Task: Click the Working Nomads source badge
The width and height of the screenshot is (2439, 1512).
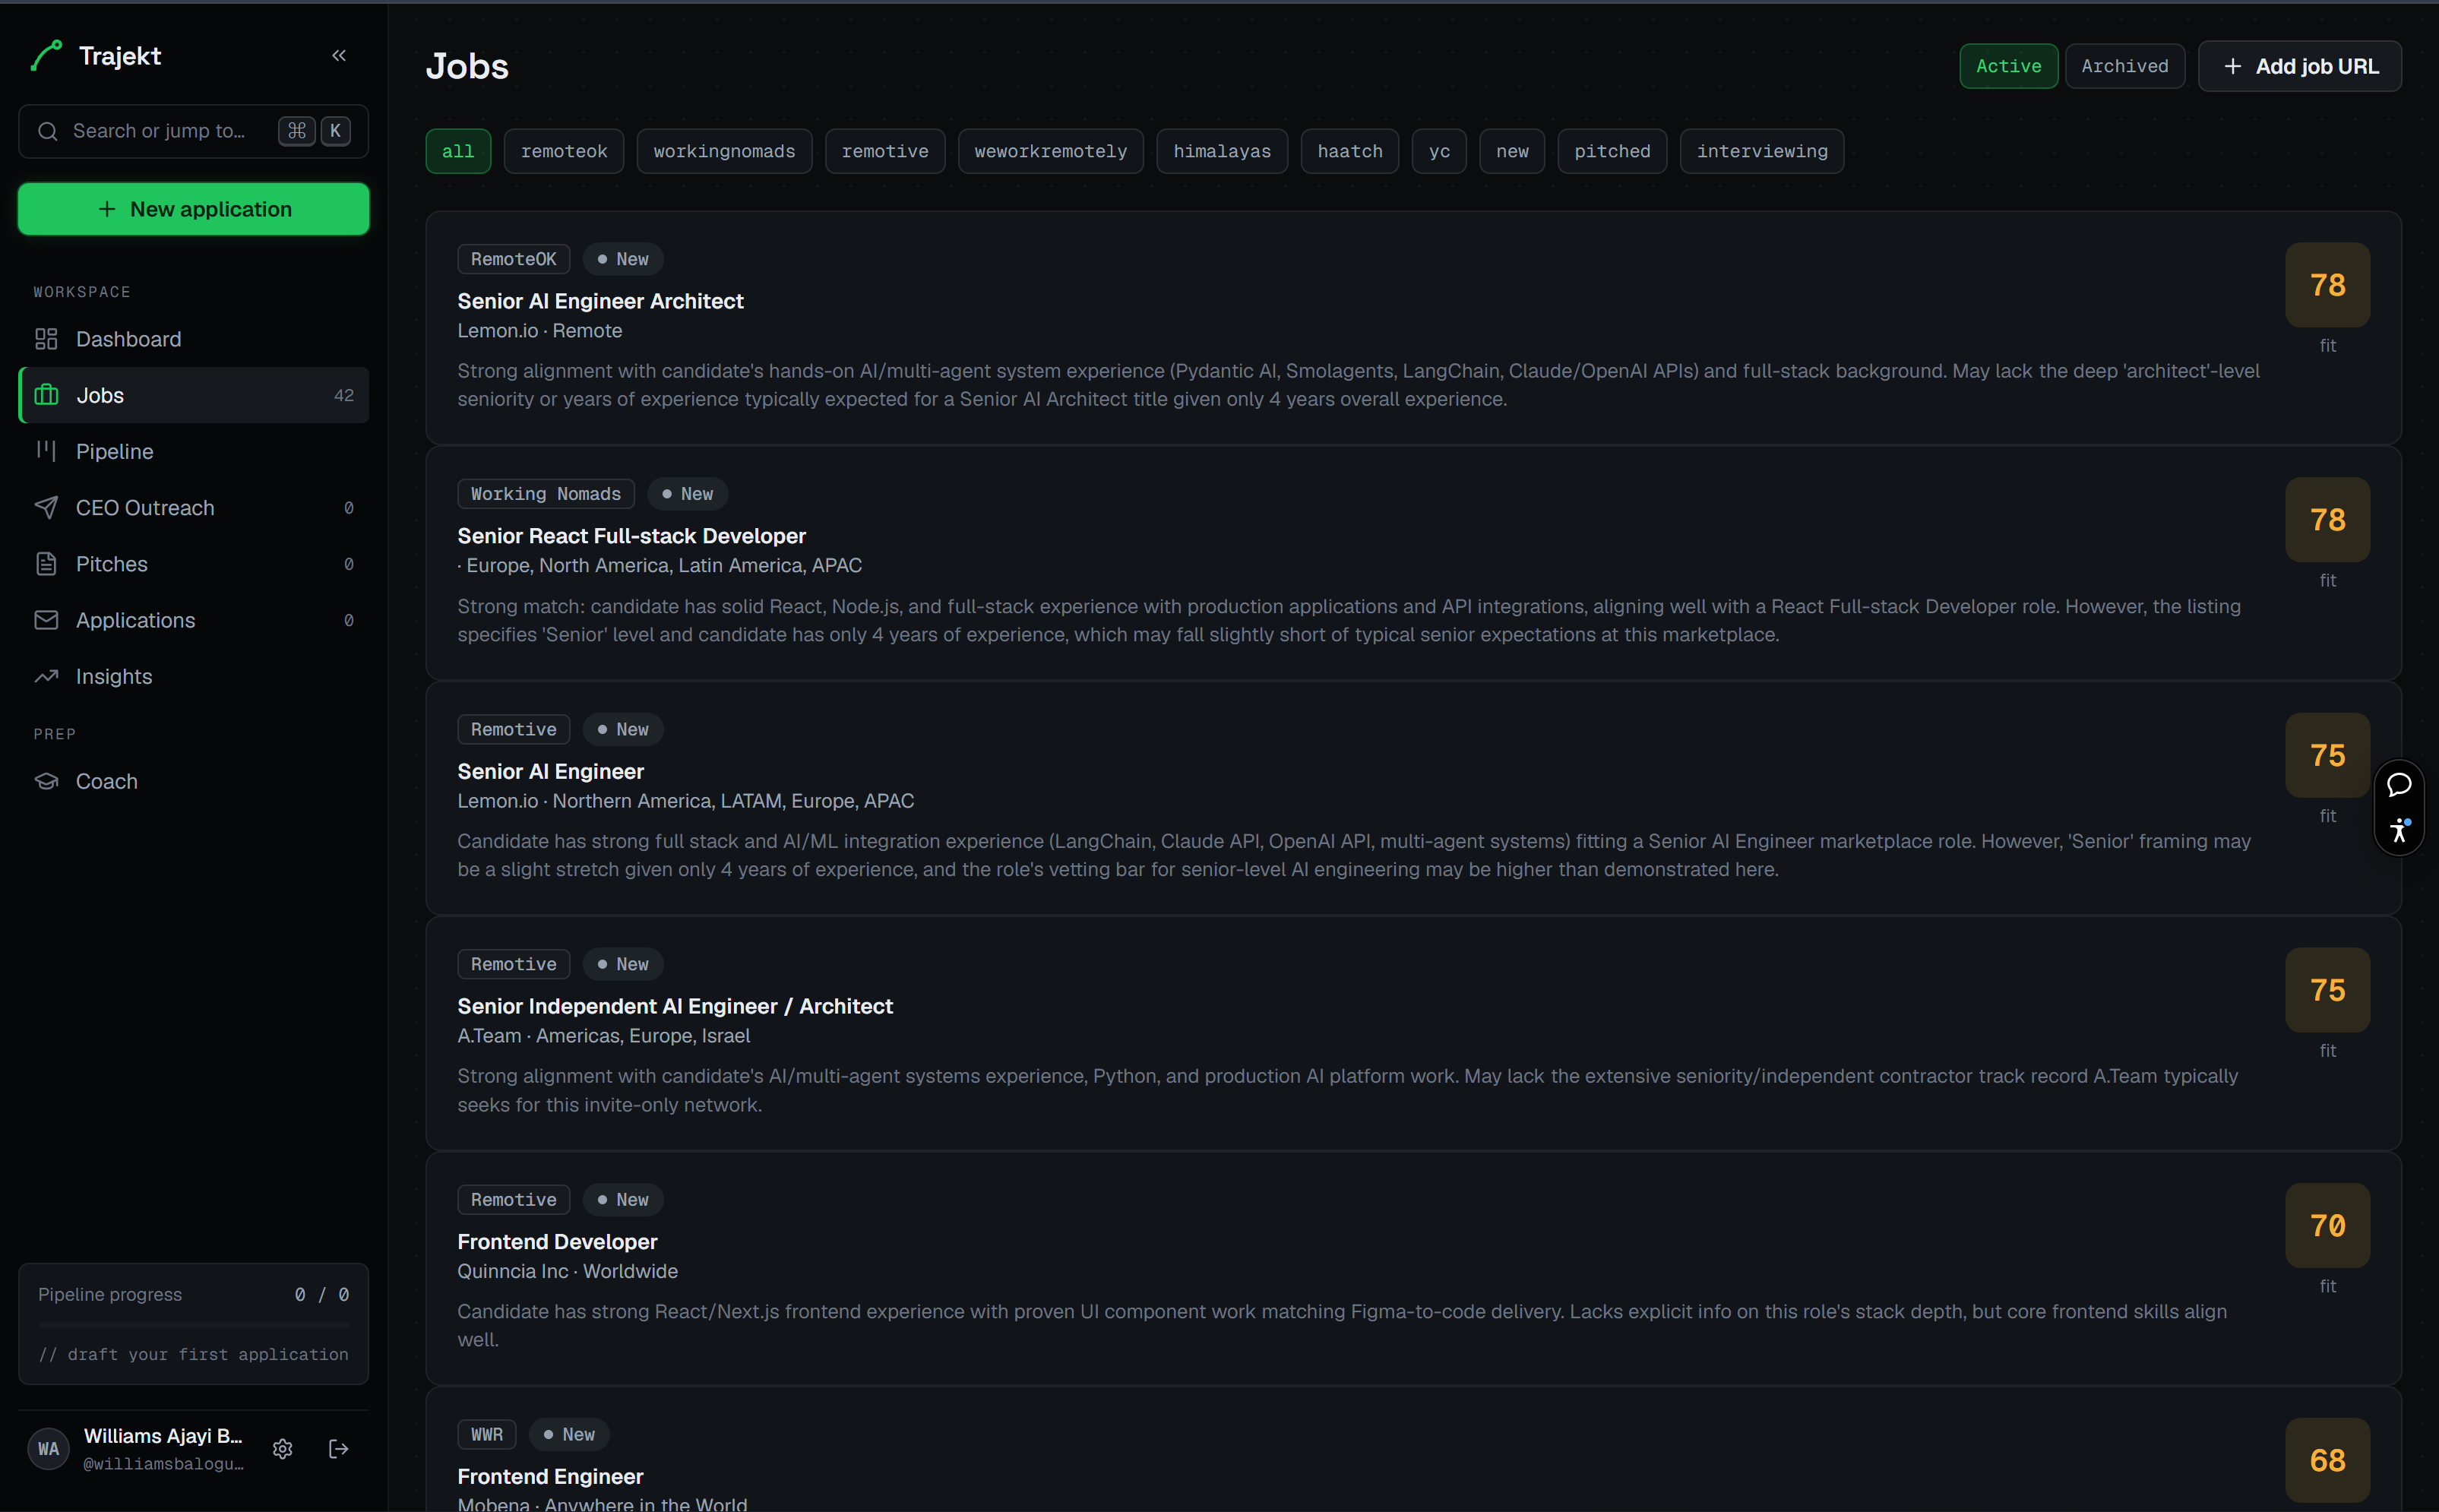Action: click(x=546, y=494)
